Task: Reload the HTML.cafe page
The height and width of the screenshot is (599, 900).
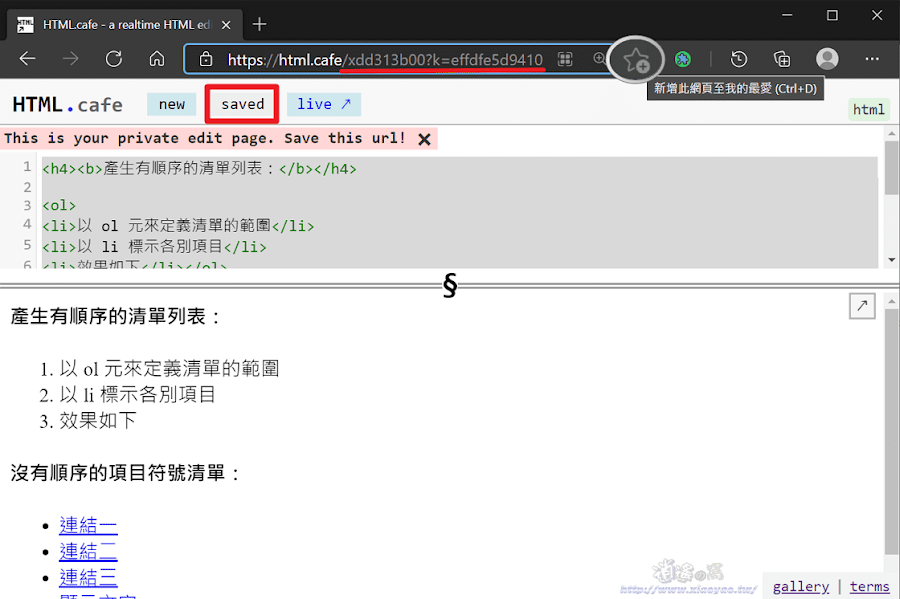Action: [114, 59]
